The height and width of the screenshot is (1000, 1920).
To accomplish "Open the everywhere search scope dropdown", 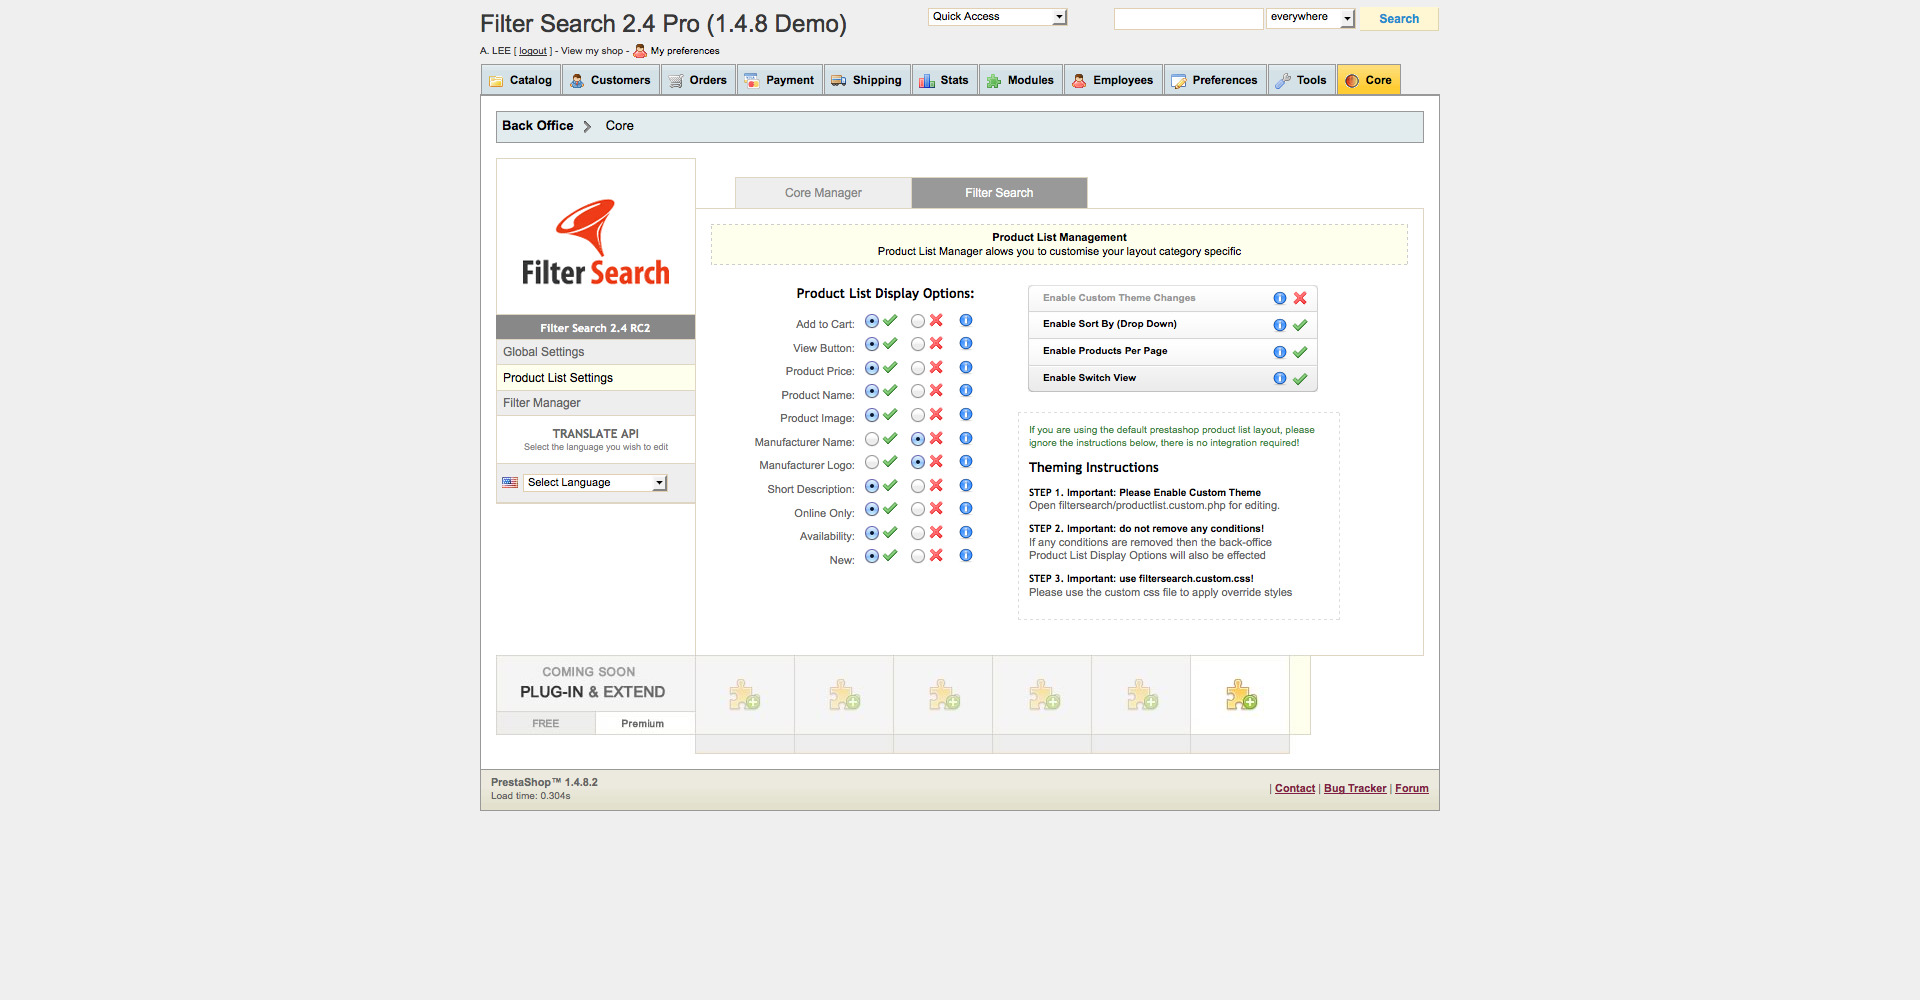I will point(1310,18).
